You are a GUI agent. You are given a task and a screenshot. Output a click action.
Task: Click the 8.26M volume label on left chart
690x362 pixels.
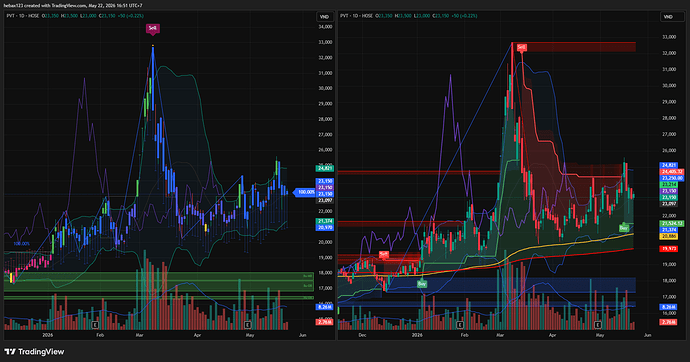click(x=325, y=307)
